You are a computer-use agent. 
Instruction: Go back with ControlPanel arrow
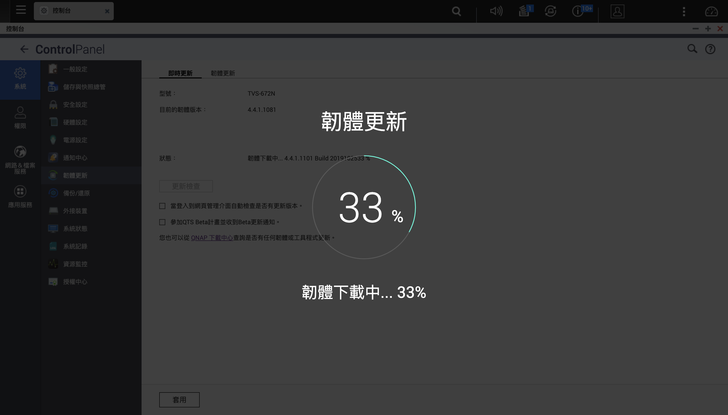(24, 49)
